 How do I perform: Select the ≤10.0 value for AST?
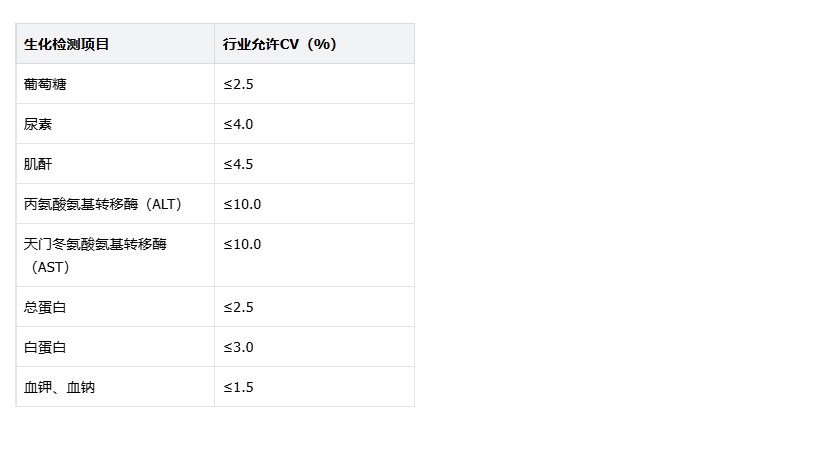pyautogui.click(x=314, y=256)
